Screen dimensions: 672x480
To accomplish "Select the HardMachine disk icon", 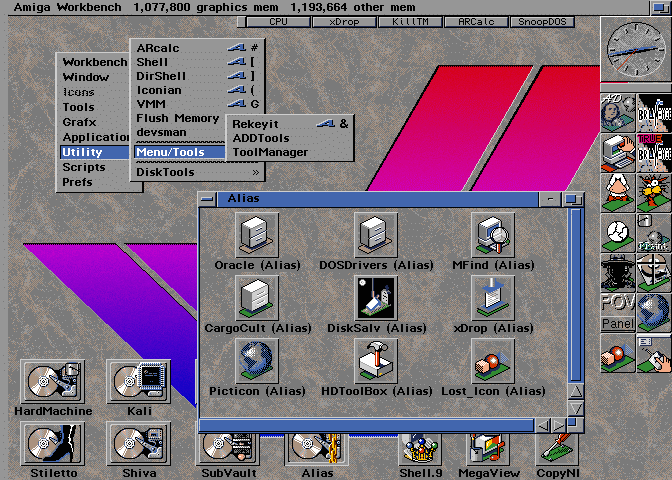I will (x=53, y=381).
